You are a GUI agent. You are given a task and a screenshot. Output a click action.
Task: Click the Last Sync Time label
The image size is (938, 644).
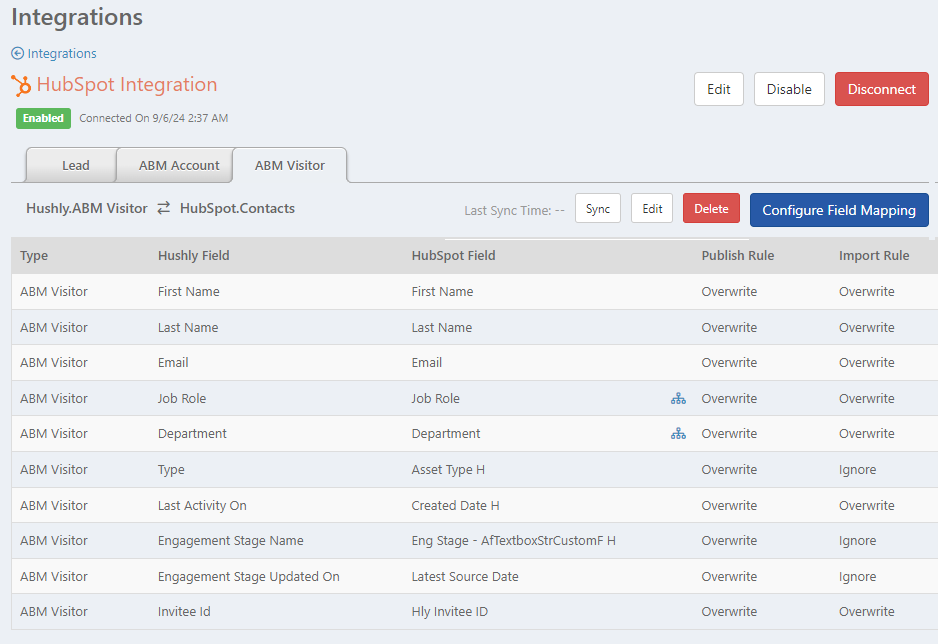514,210
